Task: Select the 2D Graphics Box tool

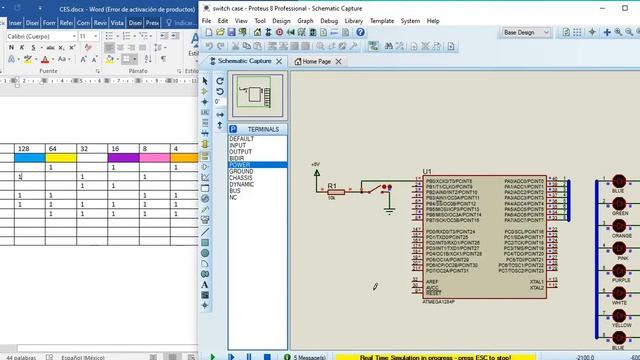Action: click(x=205, y=243)
